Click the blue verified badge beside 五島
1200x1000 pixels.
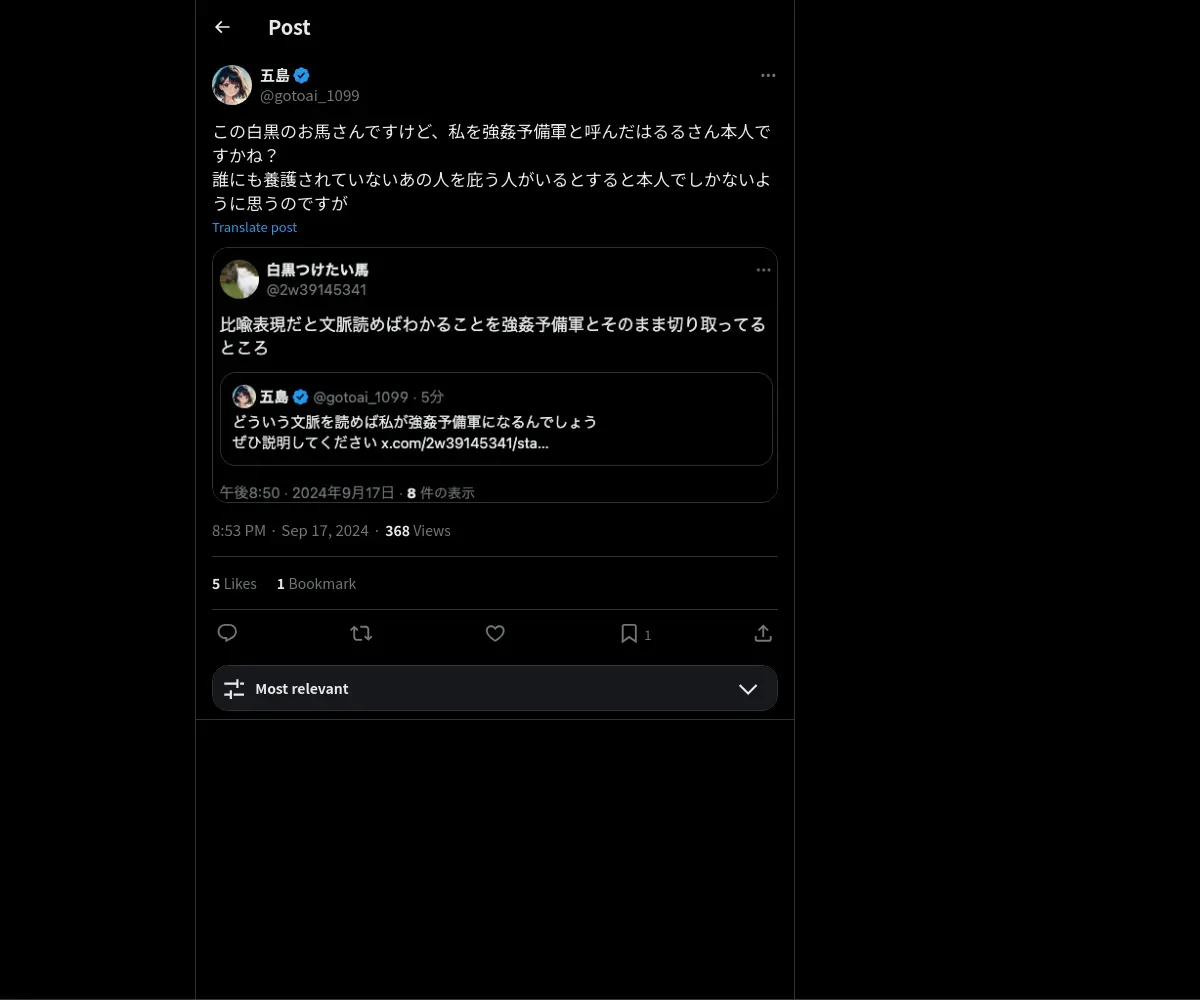pyautogui.click(x=301, y=75)
